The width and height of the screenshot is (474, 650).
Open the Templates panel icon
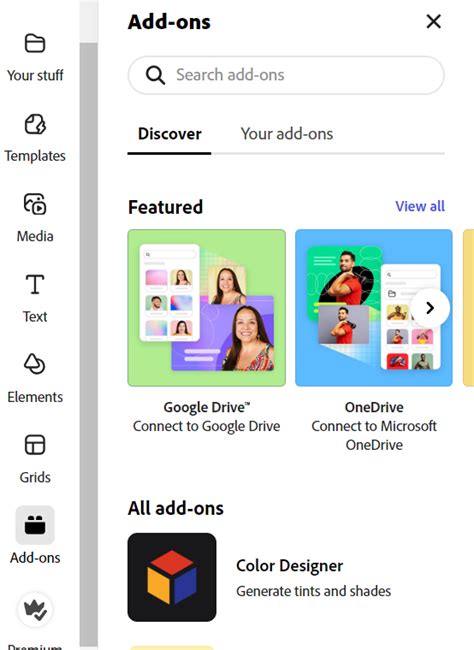tap(35, 124)
